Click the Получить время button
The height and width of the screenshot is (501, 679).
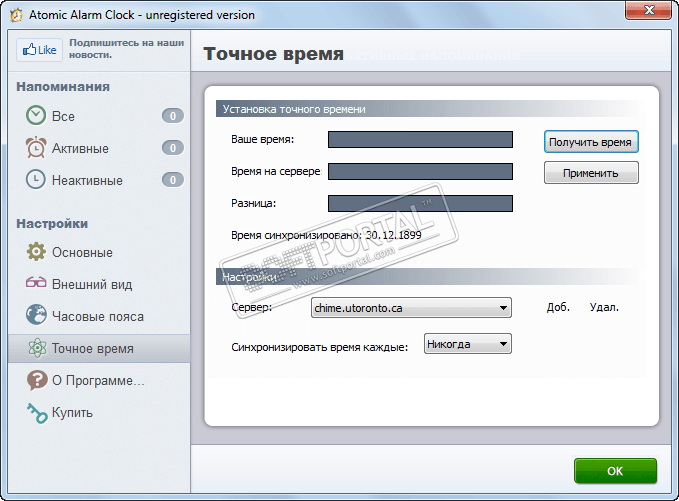tap(591, 142)
